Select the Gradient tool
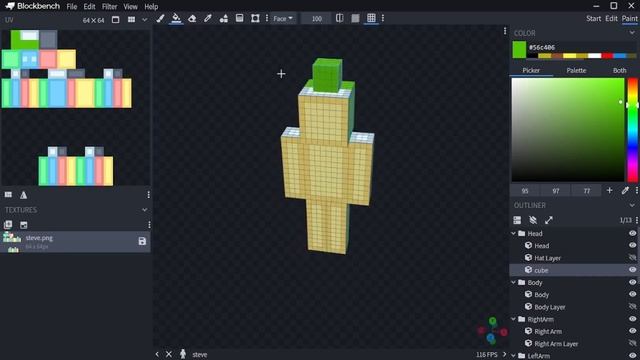Viewport: 640px width, 360px height. [240, 18]
